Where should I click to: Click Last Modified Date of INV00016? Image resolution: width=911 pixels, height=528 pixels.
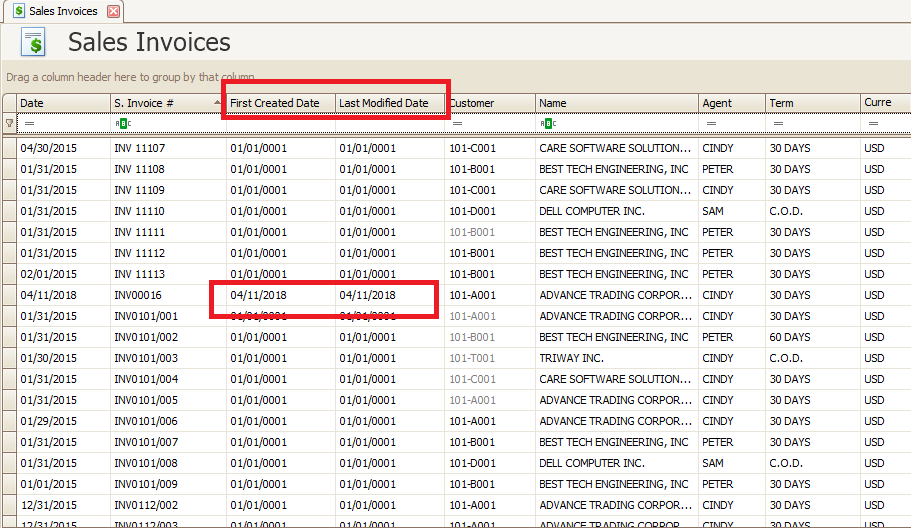pos(390,295)
